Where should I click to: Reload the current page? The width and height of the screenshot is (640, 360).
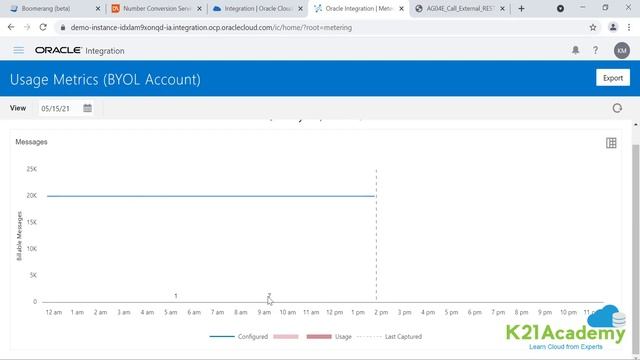click(x=43, y=27)
